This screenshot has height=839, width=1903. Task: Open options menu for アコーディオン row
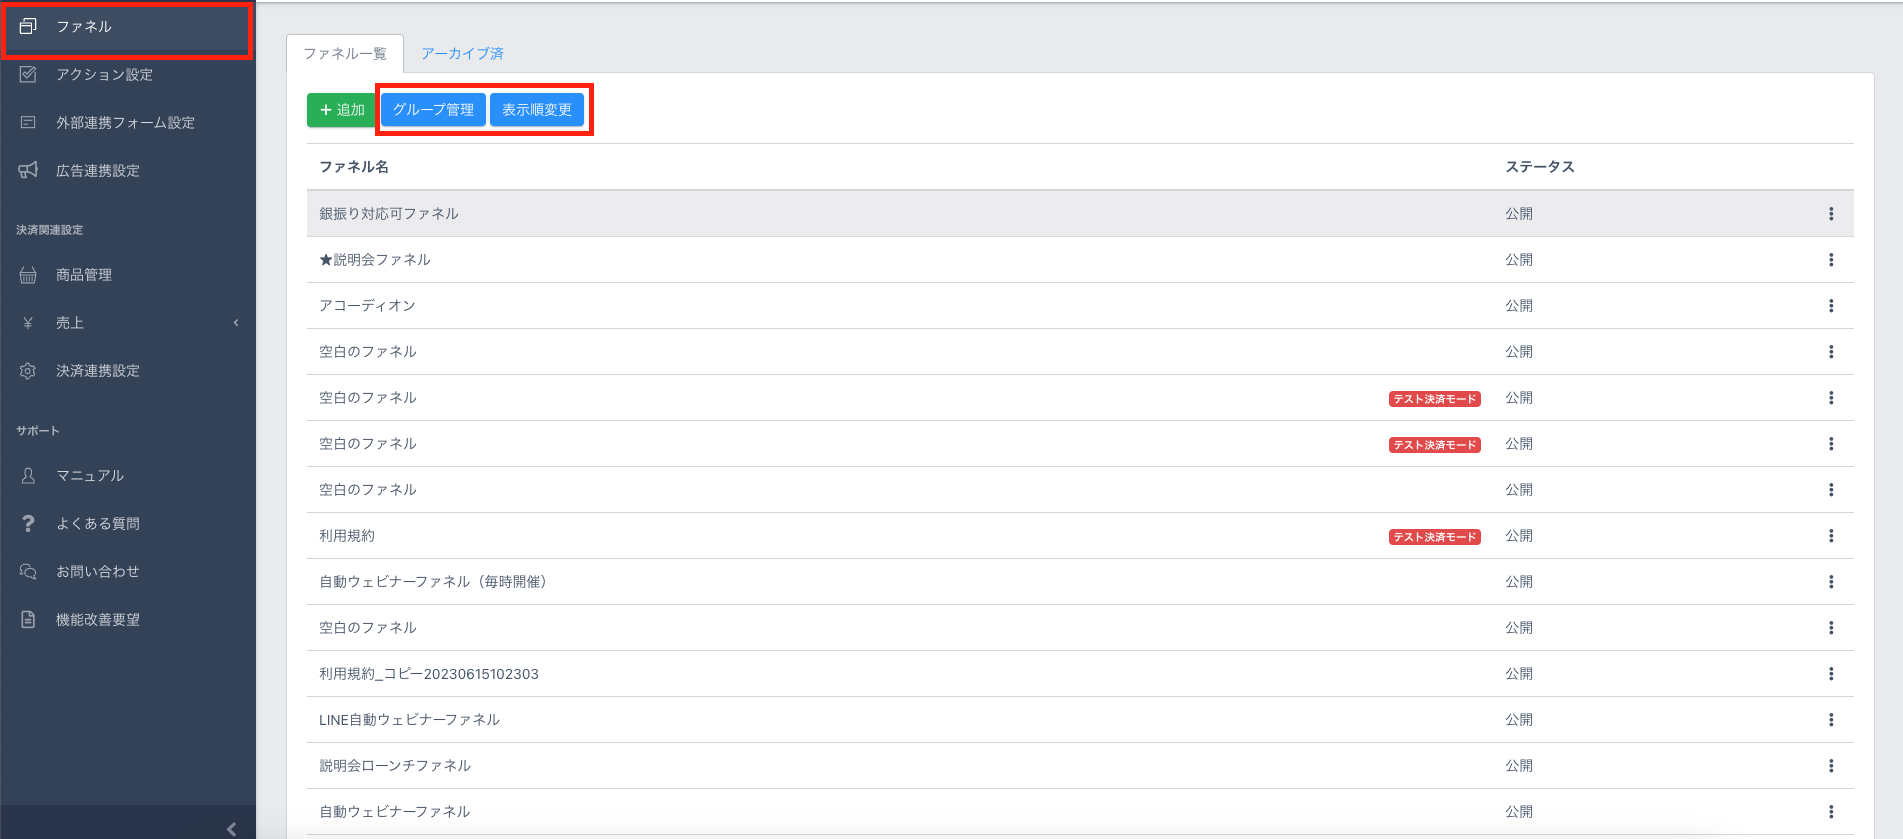pos(1830,306)
